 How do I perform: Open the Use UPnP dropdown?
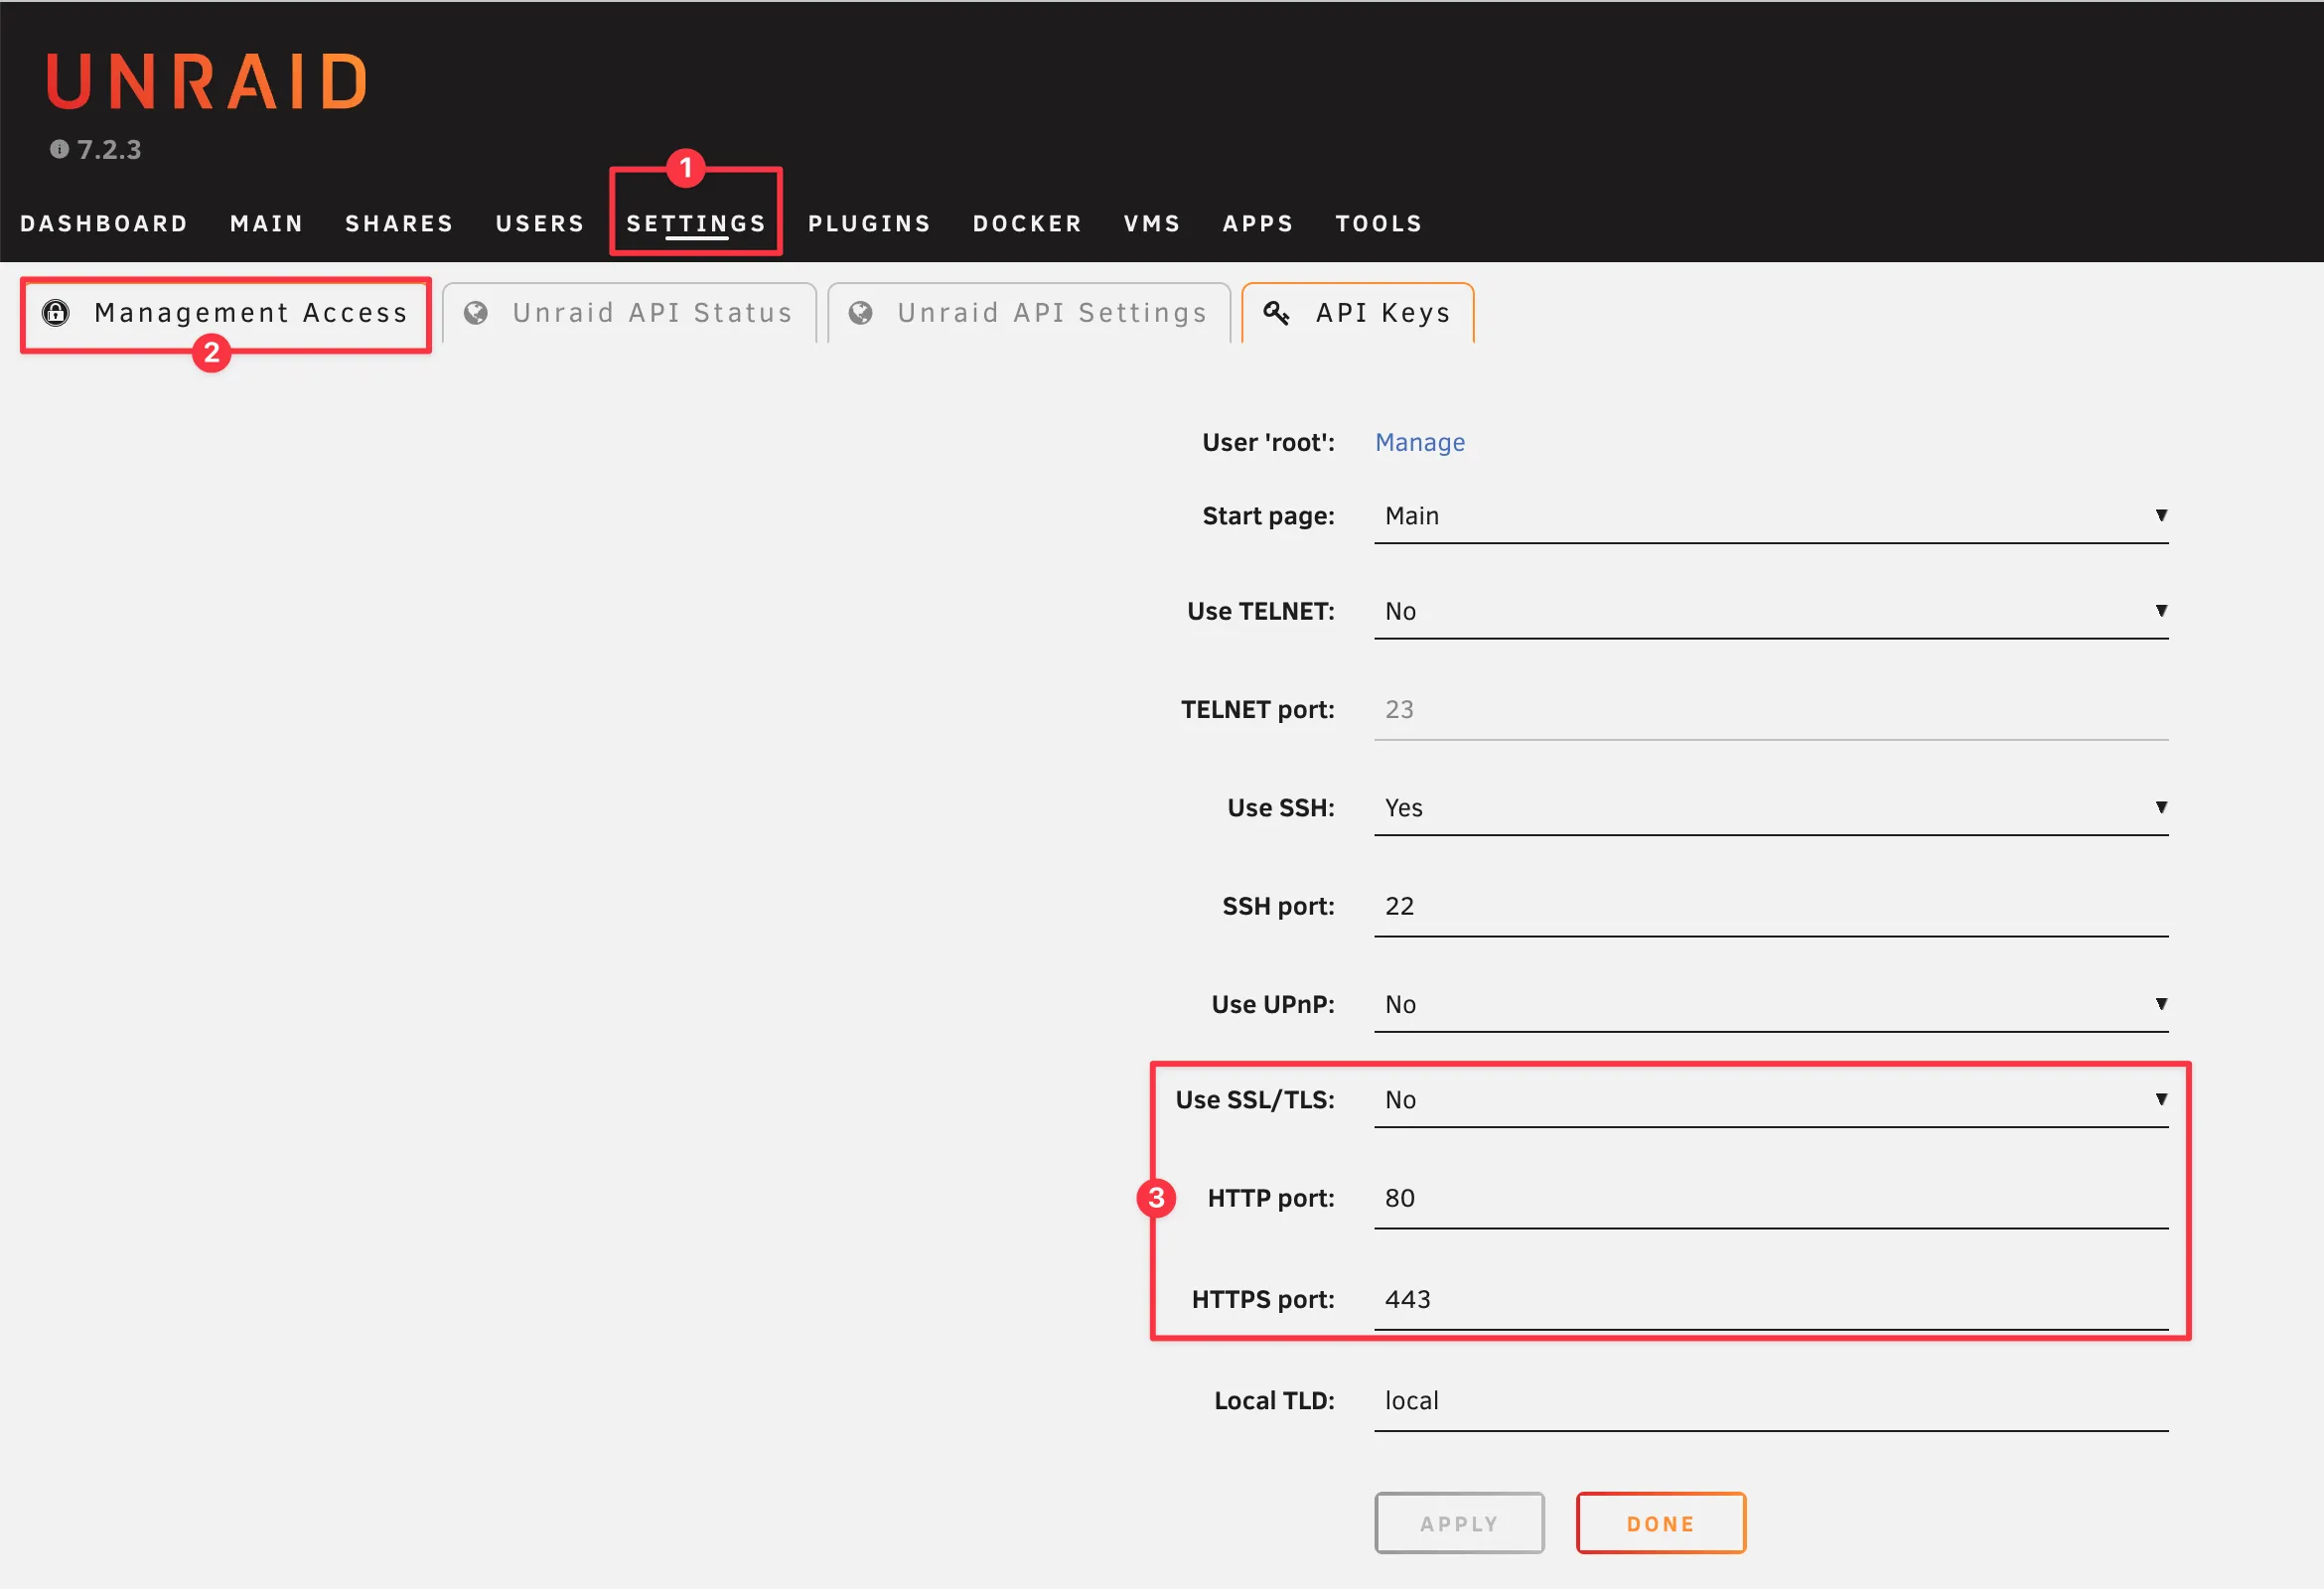[x=1771, y=1005]
